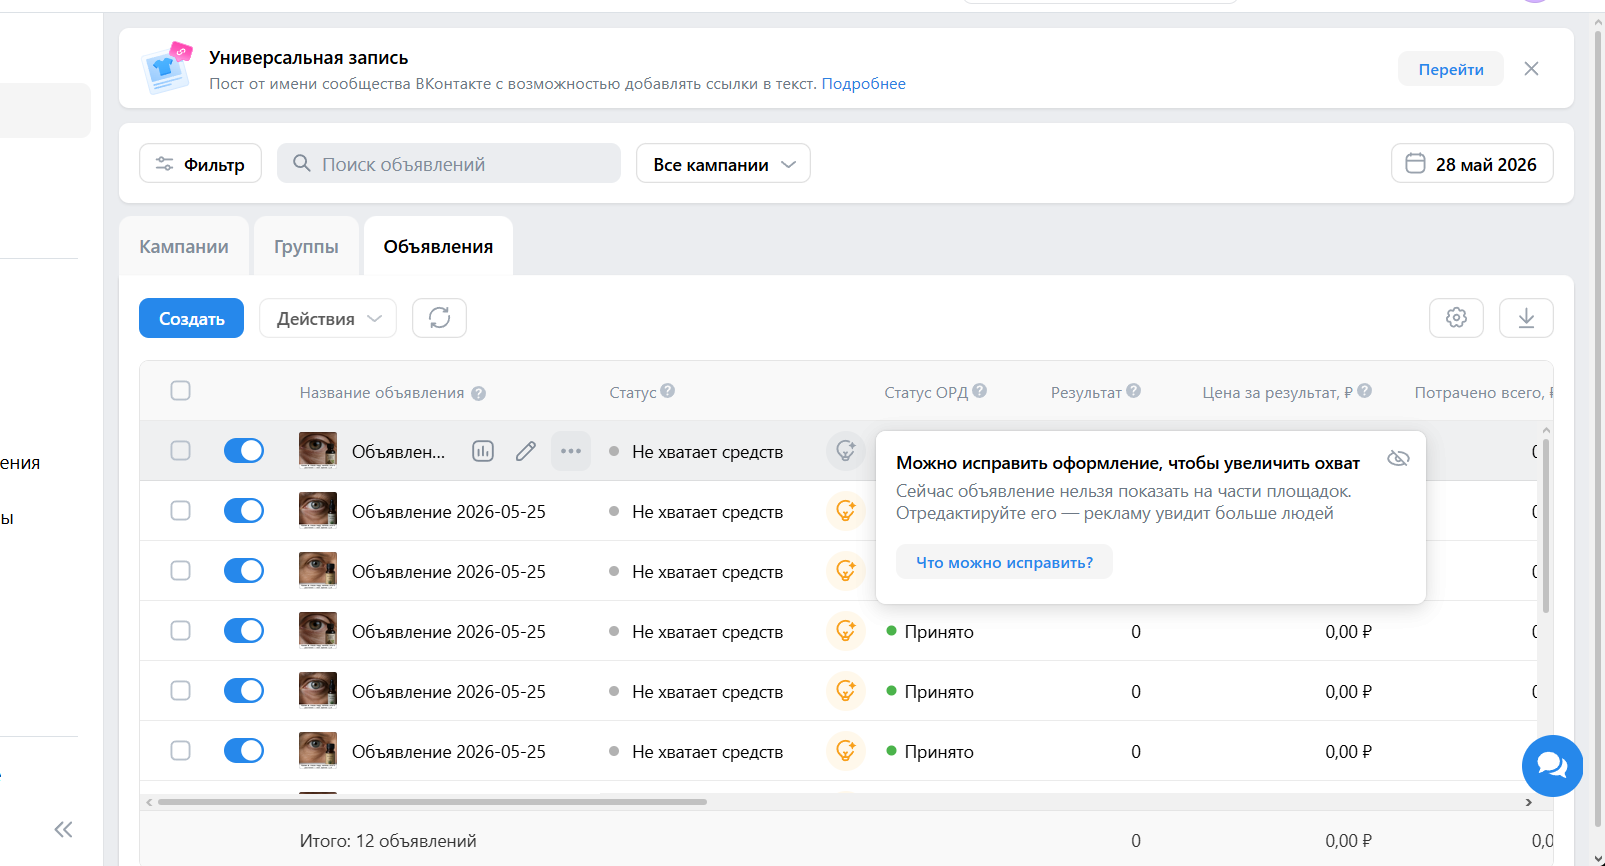Tick checkbox of second ad row
The height and width of the screenshot is (866, 1605).
pos(180,511)
